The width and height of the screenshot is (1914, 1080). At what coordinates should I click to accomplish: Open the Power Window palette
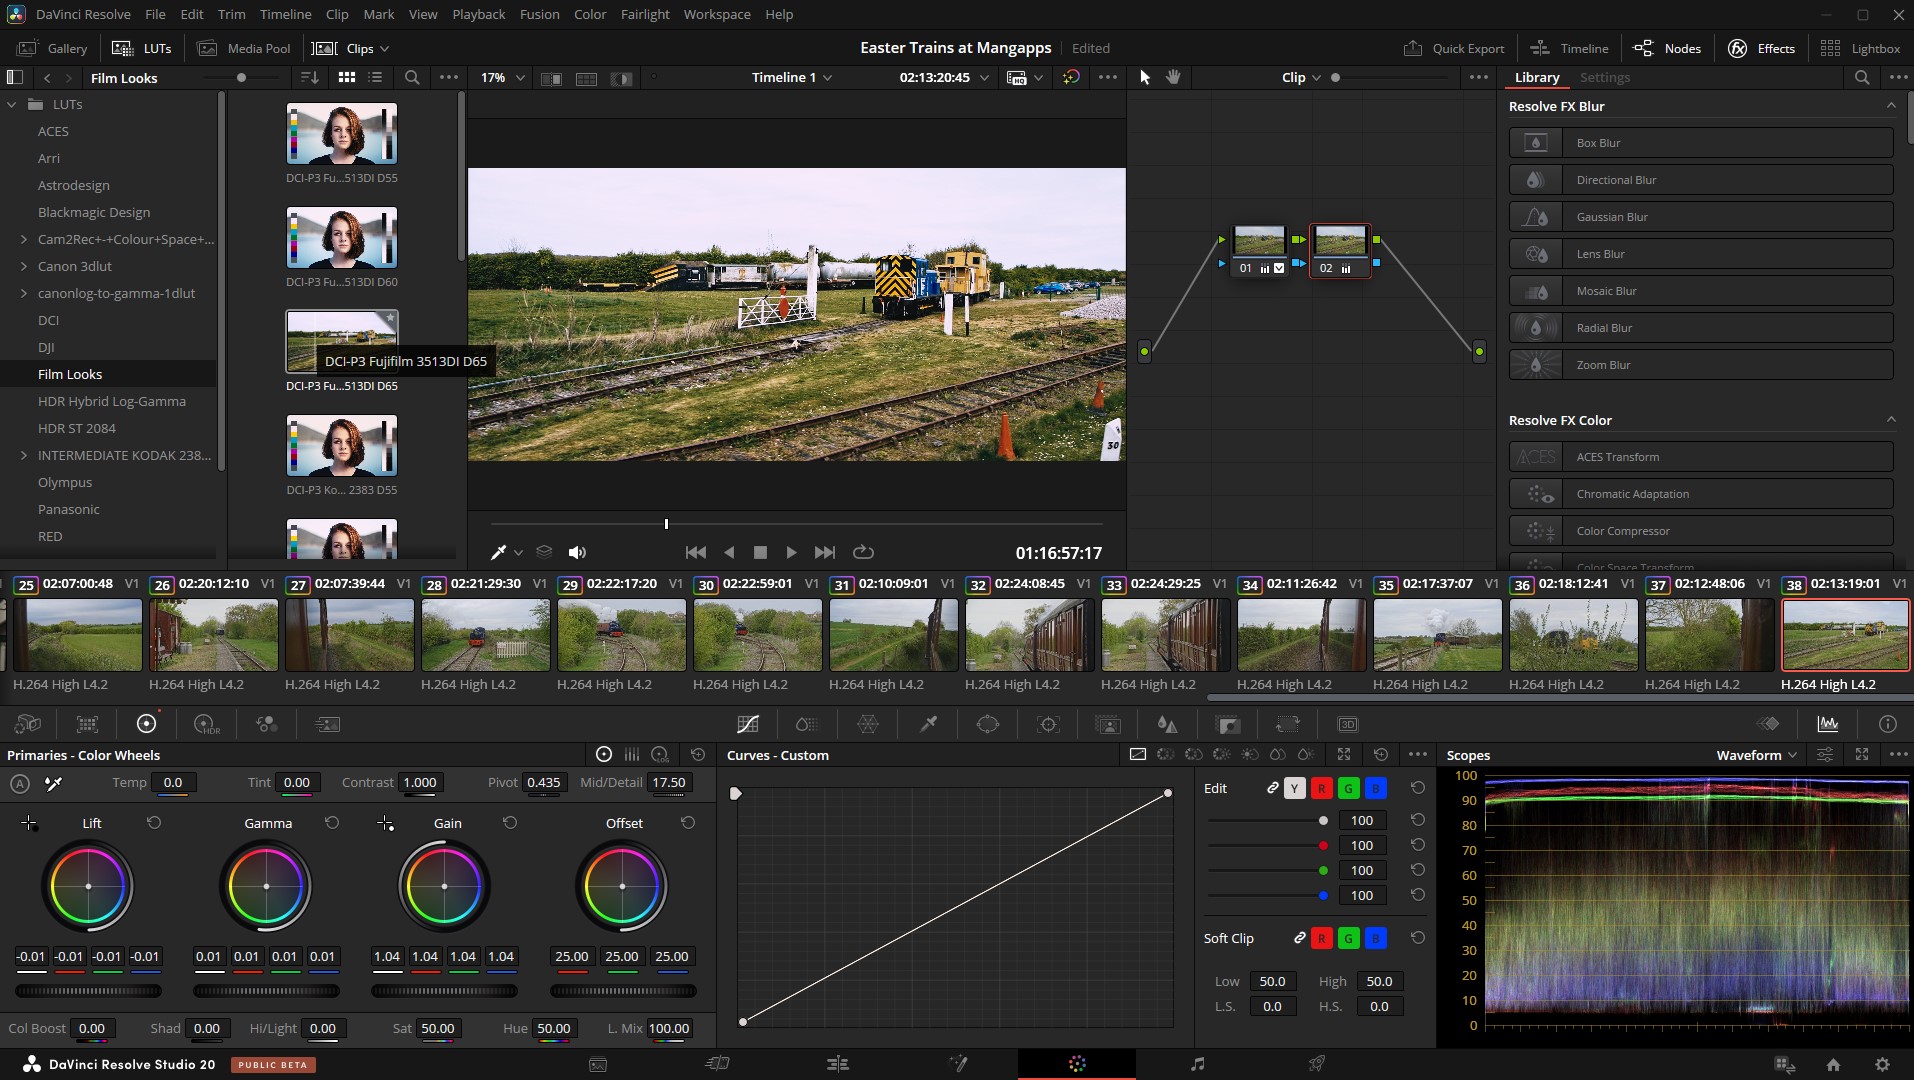pyautogui.click(x=988, y=724)
